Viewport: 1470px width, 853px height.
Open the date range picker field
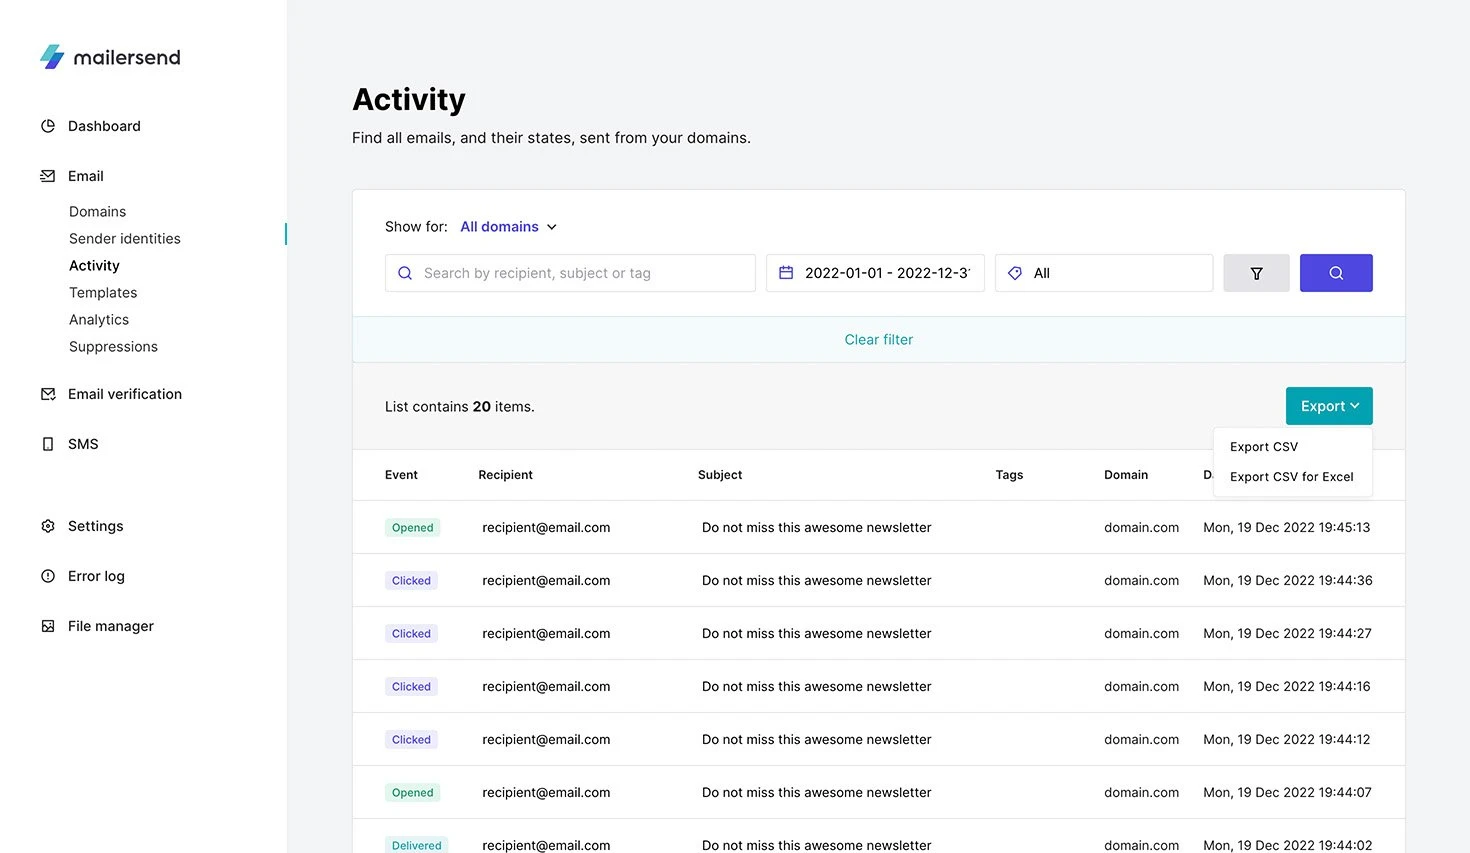click(x=875, y=273)
